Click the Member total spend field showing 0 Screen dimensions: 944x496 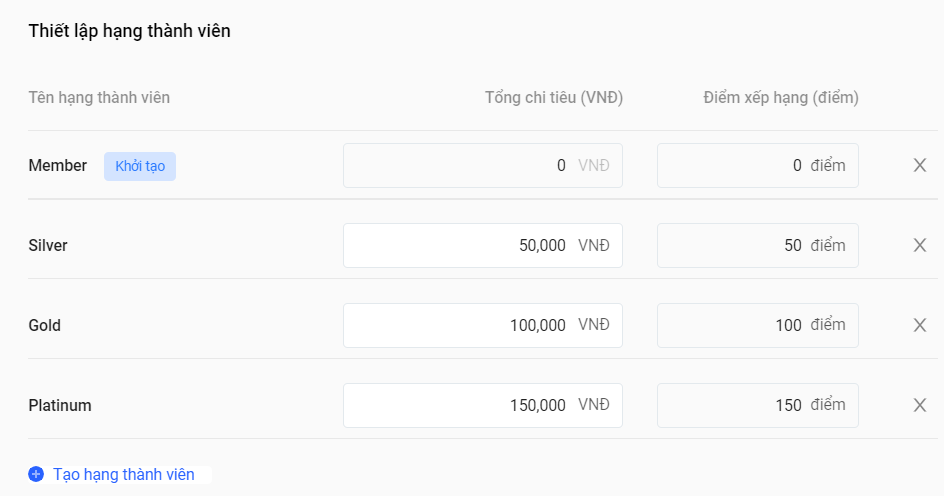pyautogui.click(x=483, y=166)
